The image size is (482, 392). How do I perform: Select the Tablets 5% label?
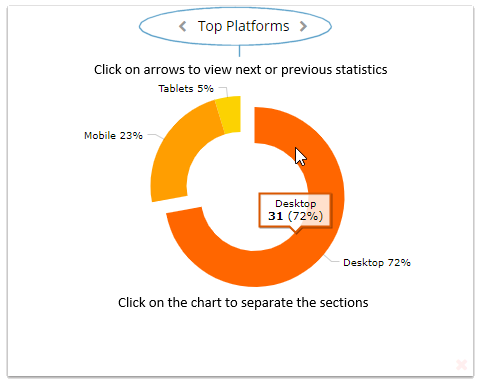186,89
